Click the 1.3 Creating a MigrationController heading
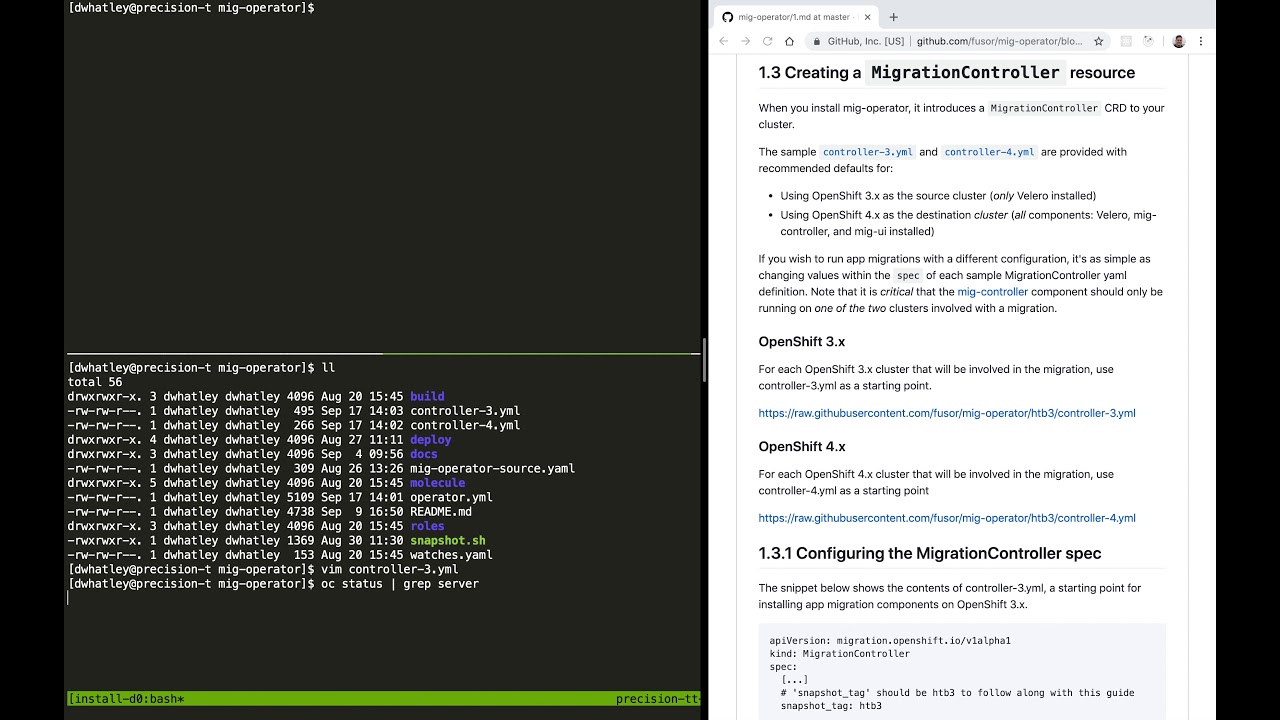 point(946,72)
